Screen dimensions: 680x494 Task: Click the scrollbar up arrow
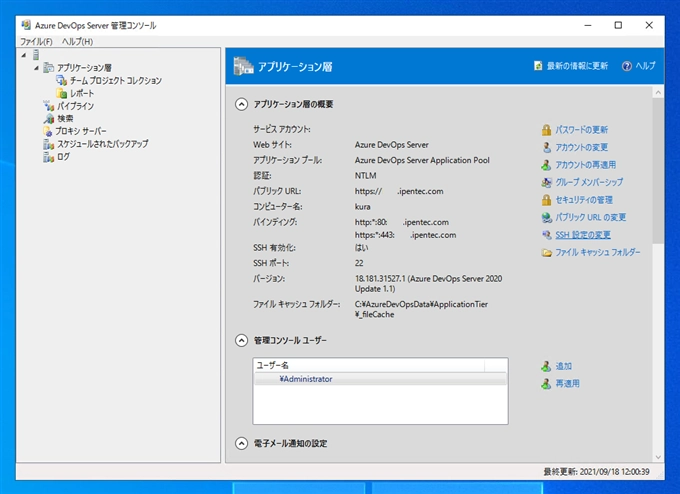(658, 92)
